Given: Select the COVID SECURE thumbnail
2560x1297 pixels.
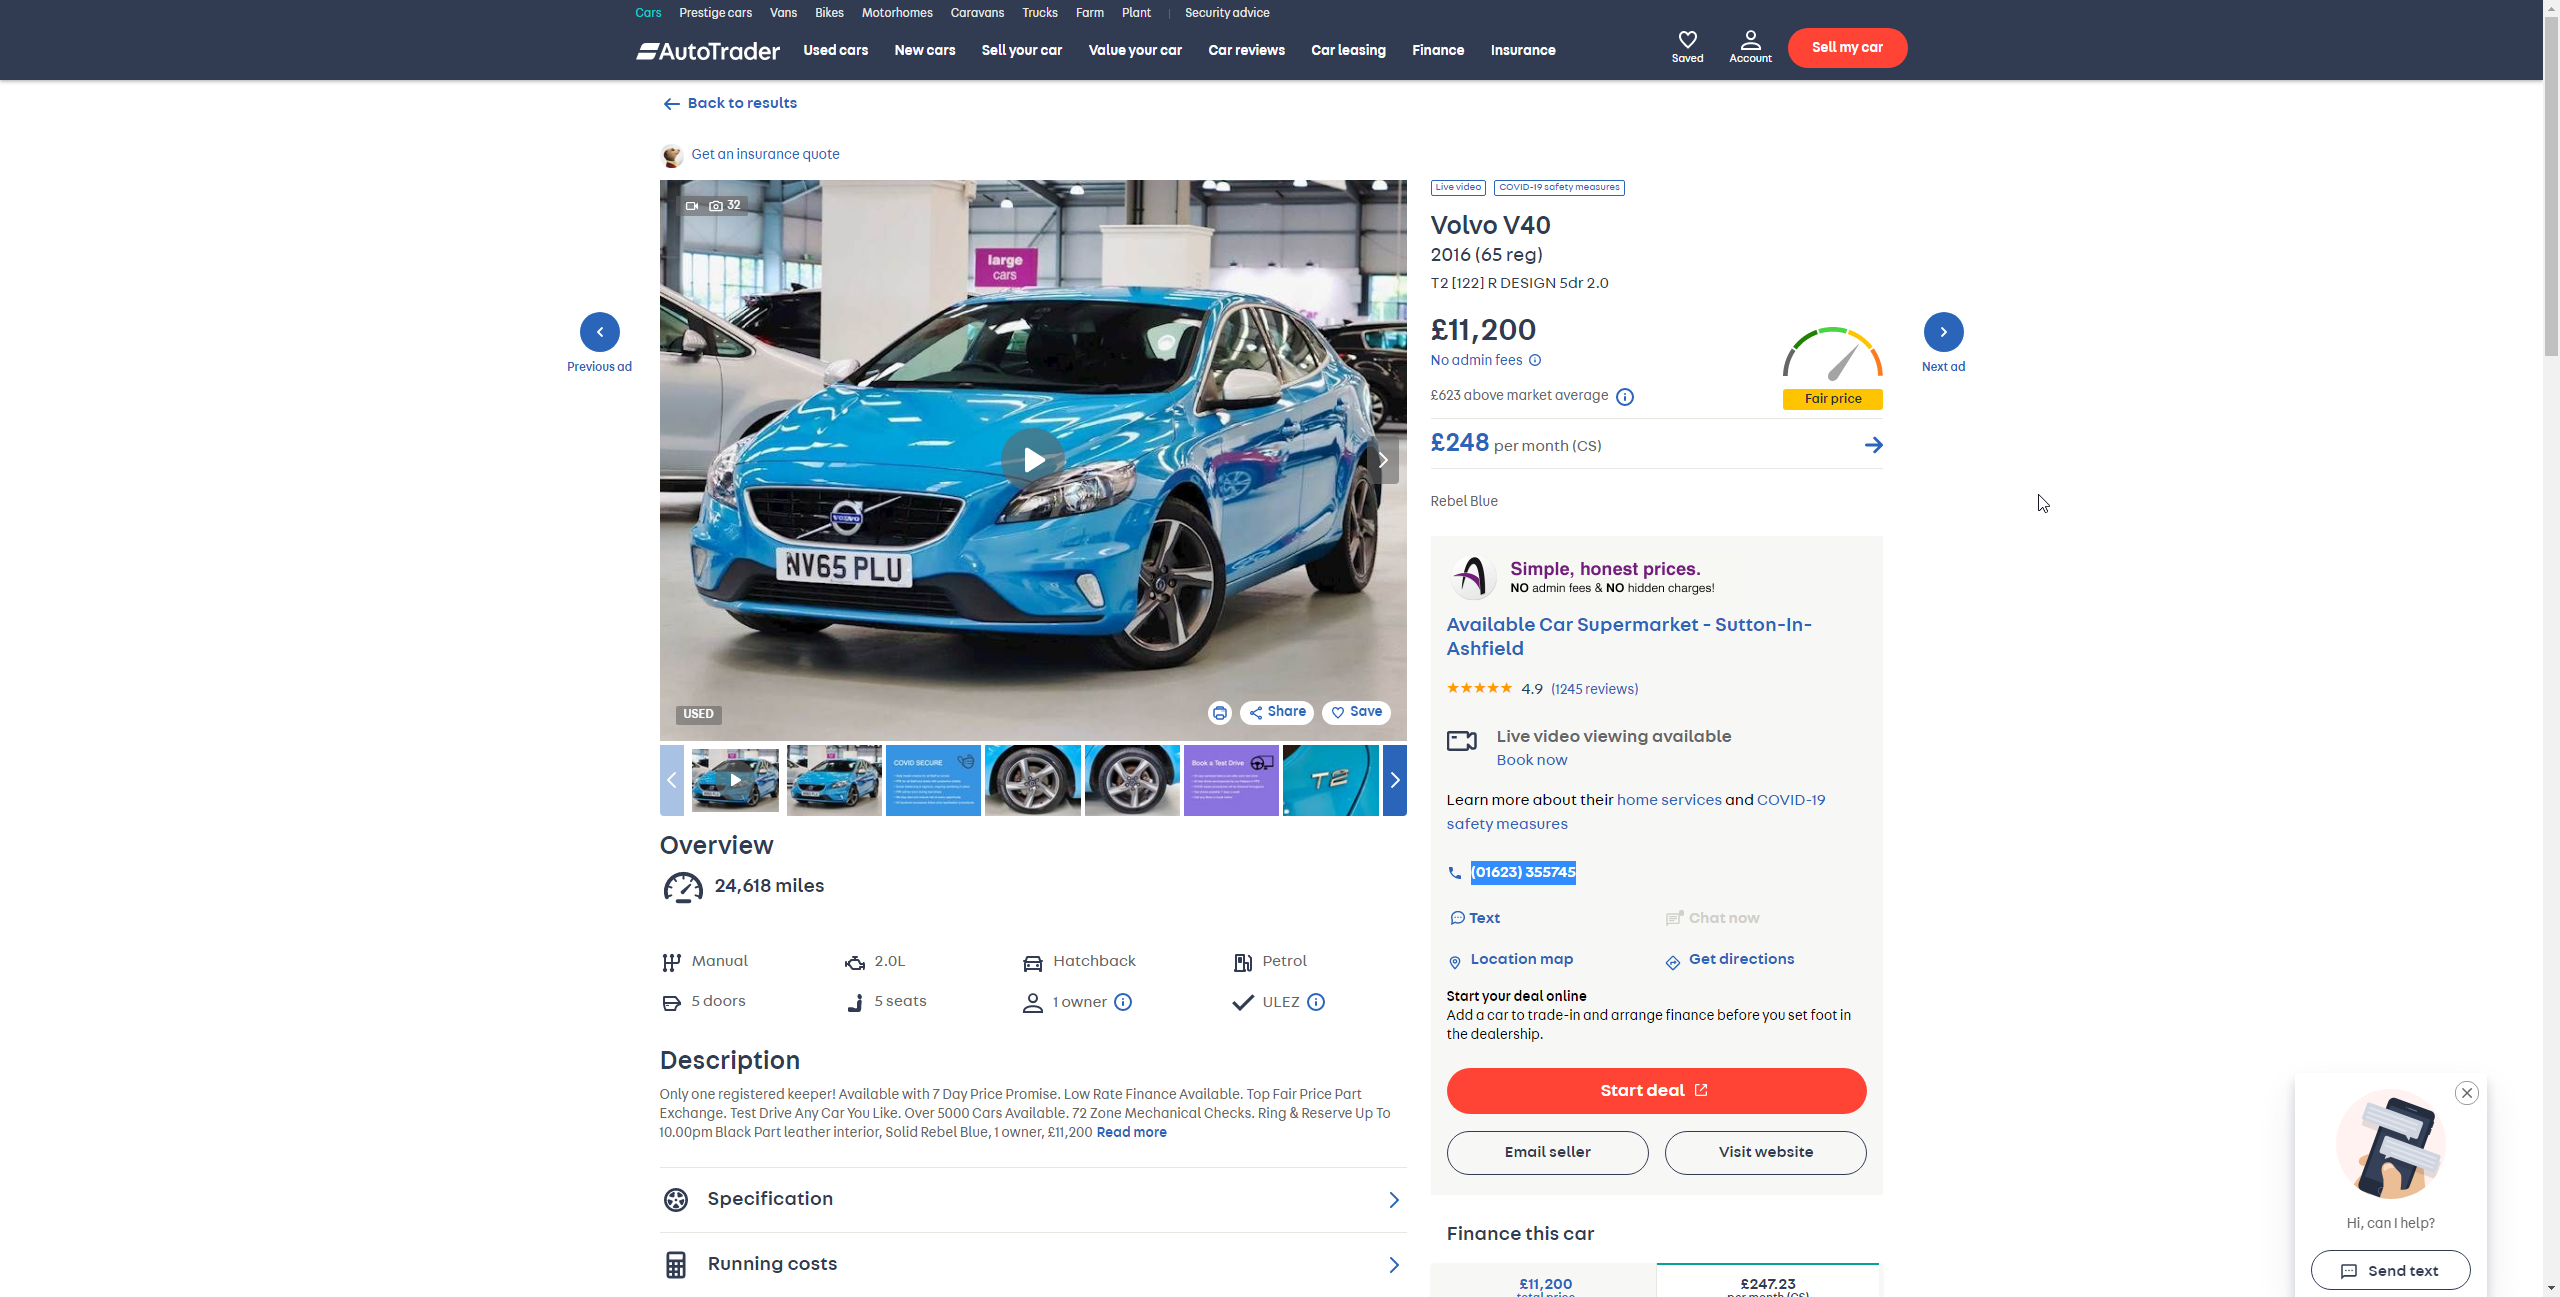Looking at the screenshot, I should pyautogui.click(x=933, y=780).
